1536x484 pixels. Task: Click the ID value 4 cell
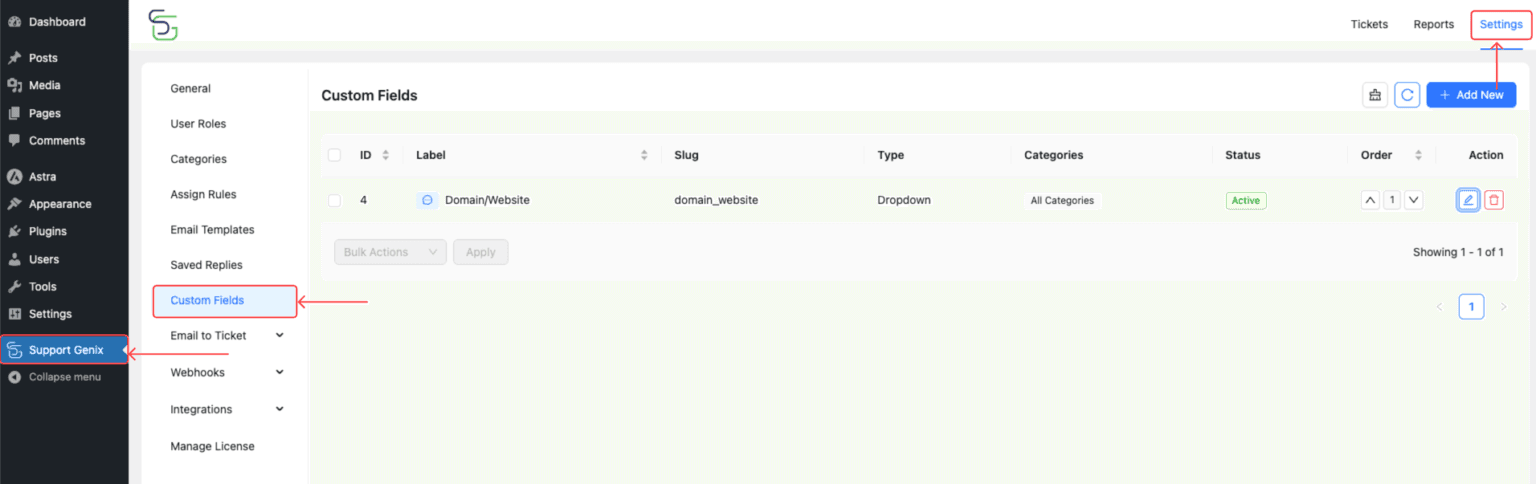click(363, 200)
